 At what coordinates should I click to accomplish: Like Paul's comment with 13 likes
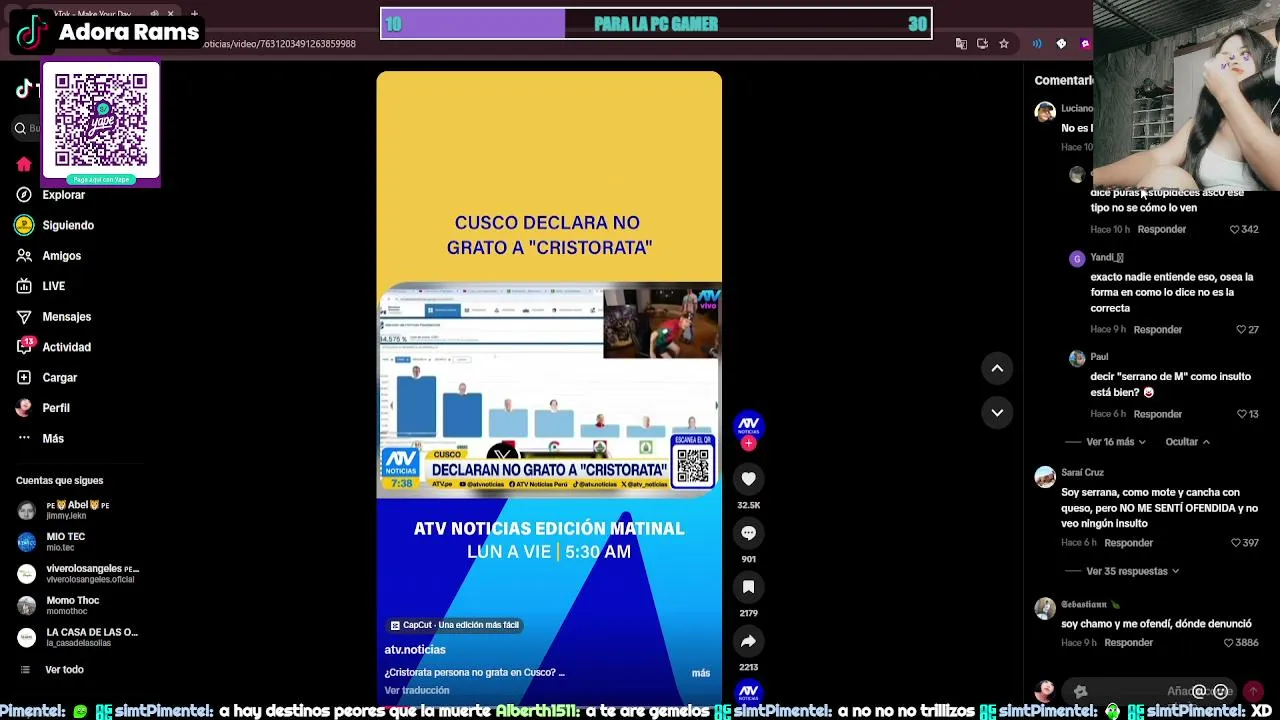(1241, 414)
